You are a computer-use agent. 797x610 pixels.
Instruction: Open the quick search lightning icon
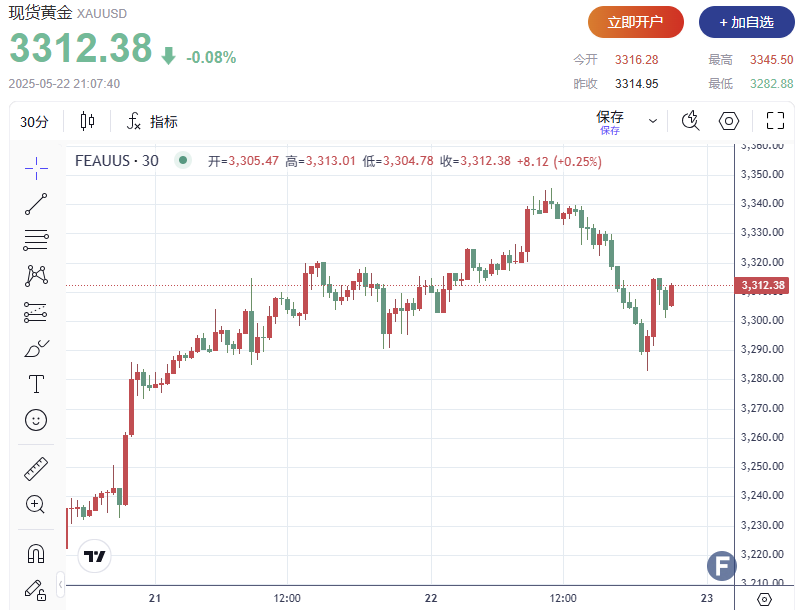click(690, 121)
